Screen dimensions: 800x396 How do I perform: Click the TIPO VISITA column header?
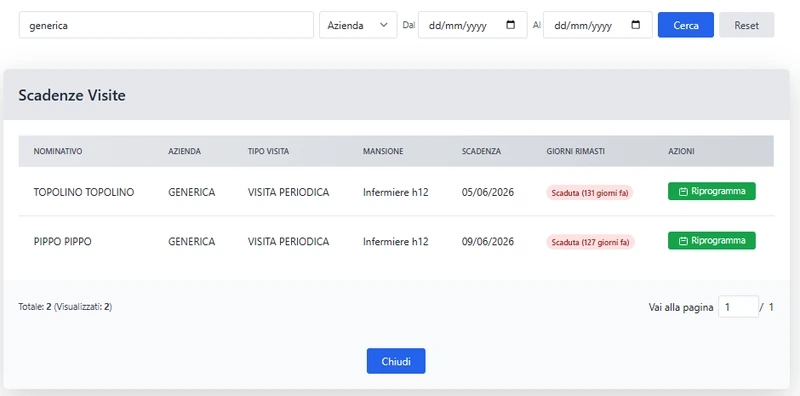point(268,152)
